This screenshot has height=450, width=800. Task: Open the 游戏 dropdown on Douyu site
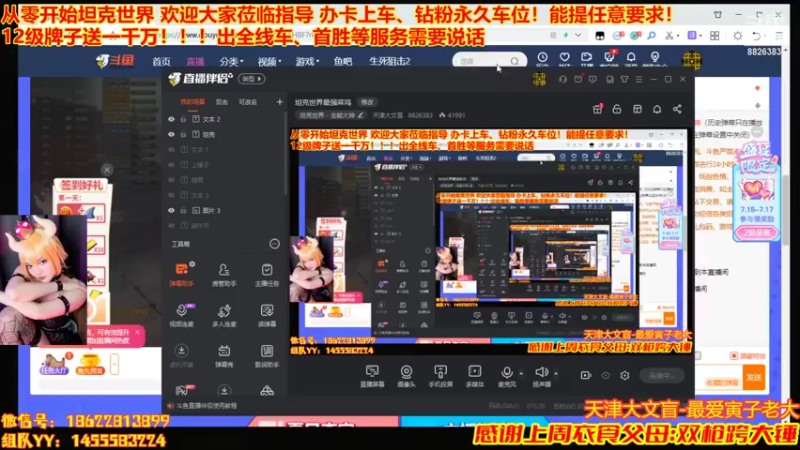coord(307,61)
